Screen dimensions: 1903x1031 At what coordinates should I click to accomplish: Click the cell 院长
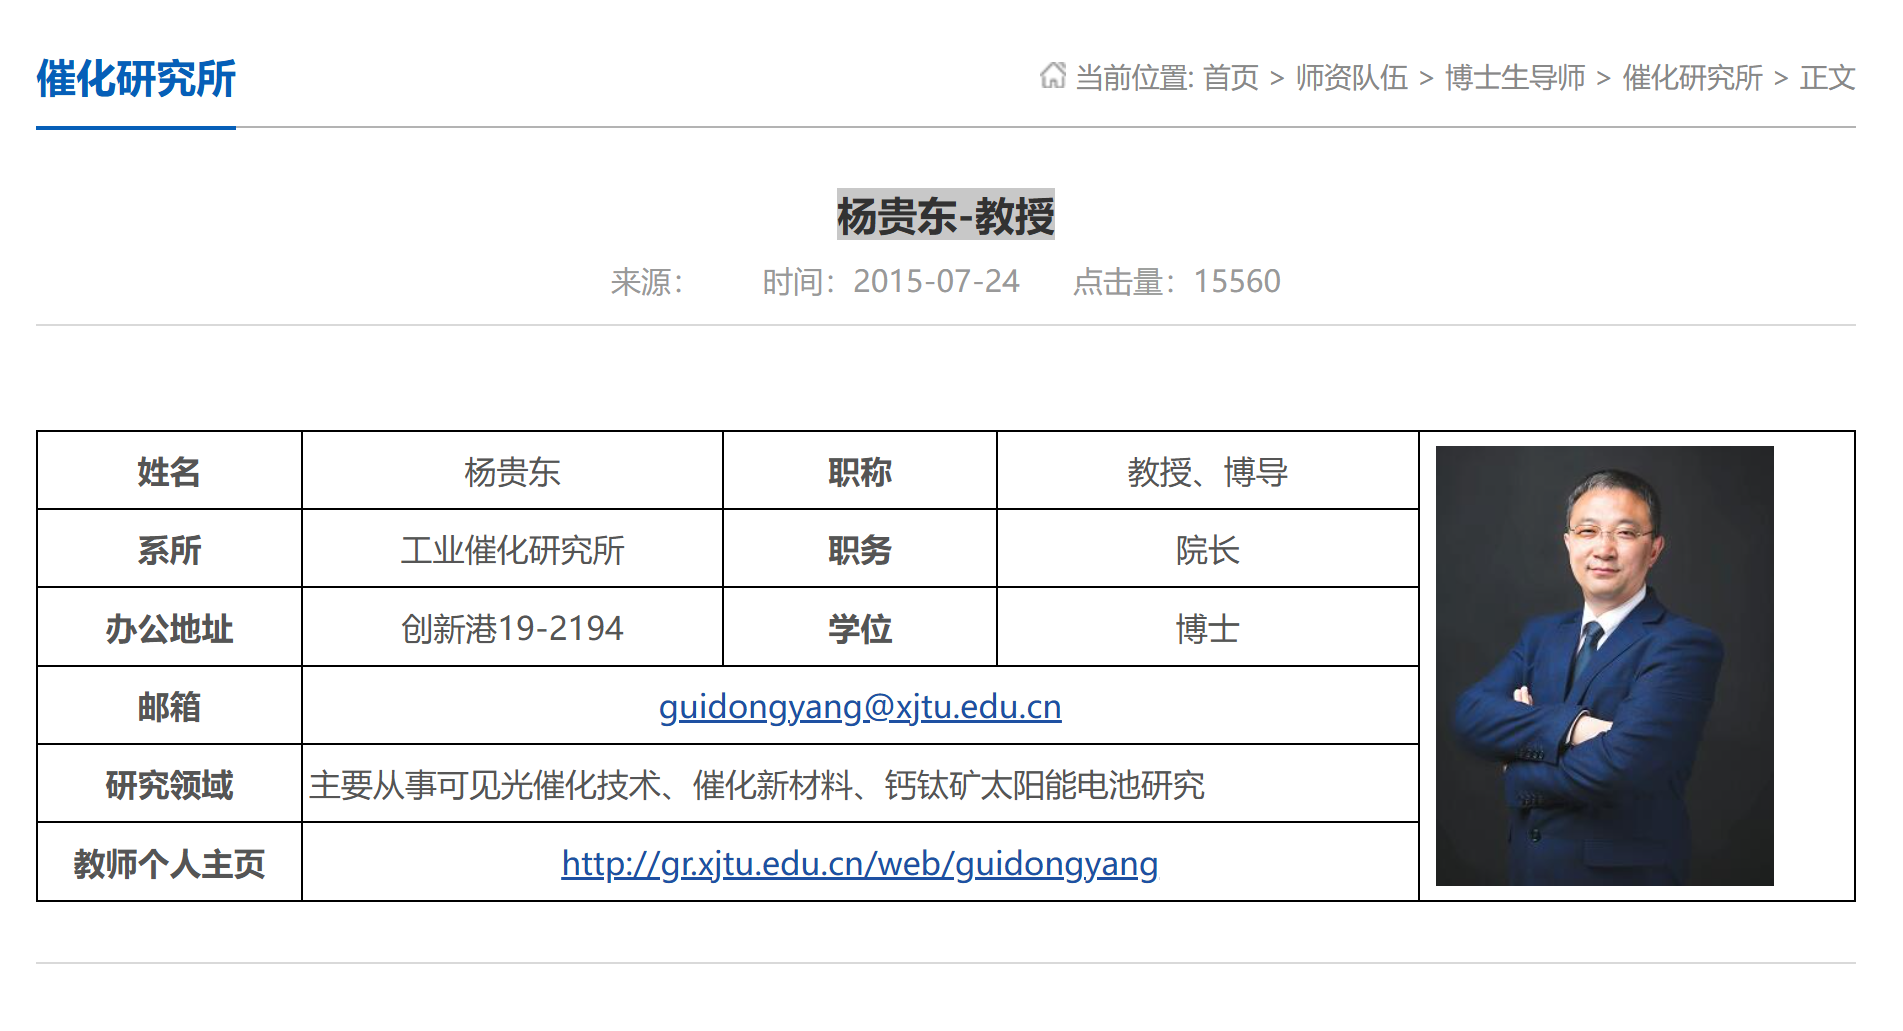[x=1208, y=549]
